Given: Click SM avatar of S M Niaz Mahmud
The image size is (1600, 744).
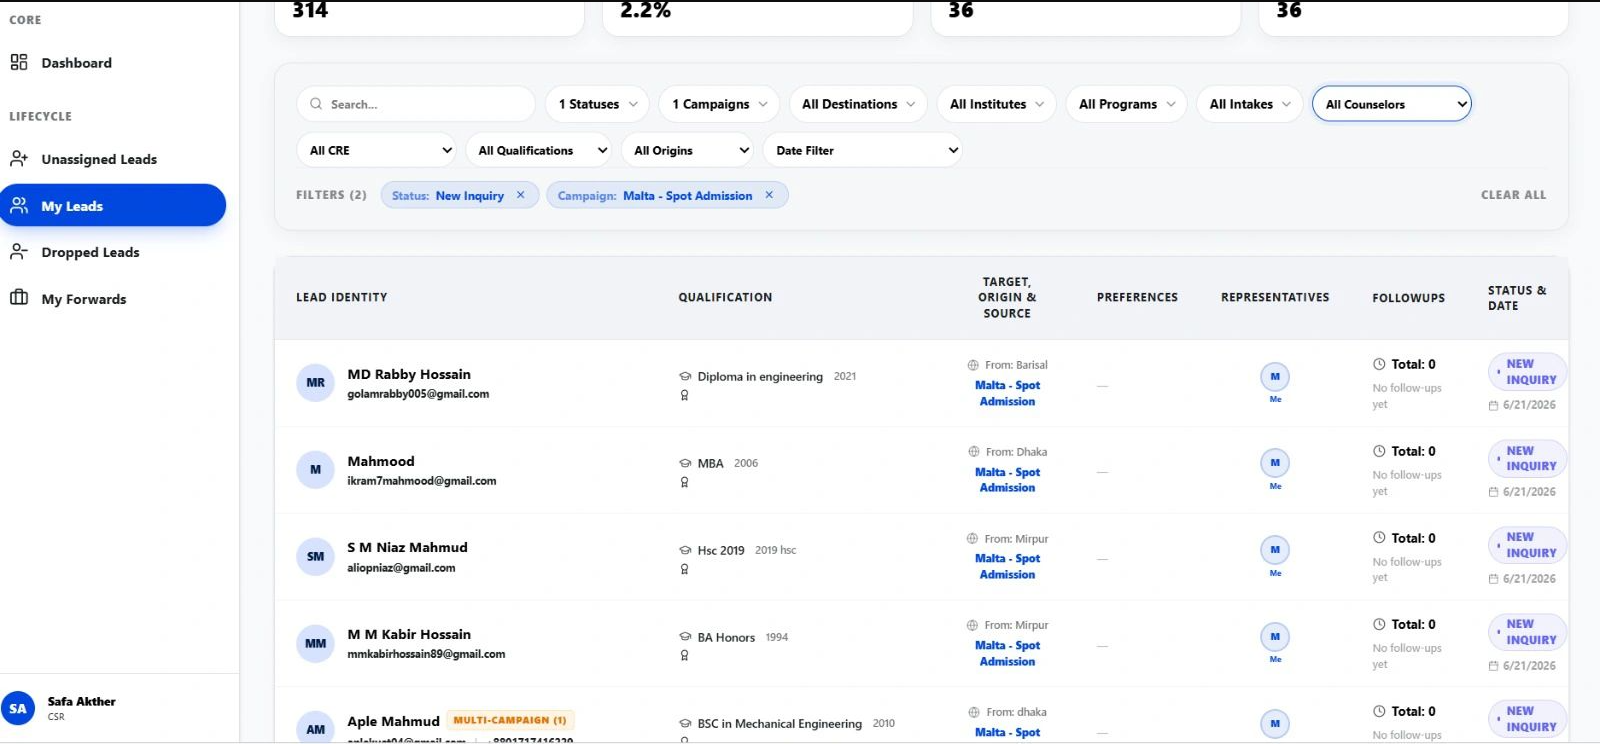Looking at the screenshot, I should (315, 557).
